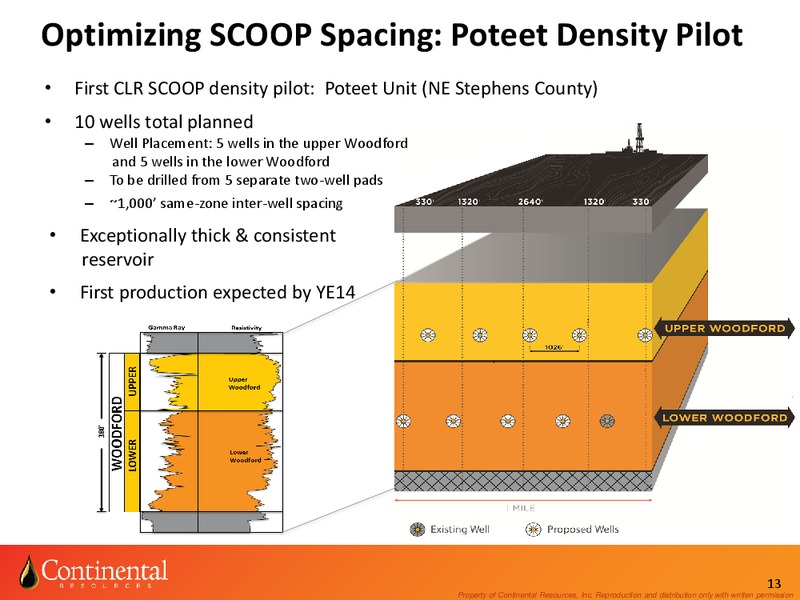
Task: Click the "~1,000' same-zone inter-well spacing" line
Action: coord(226,203)
